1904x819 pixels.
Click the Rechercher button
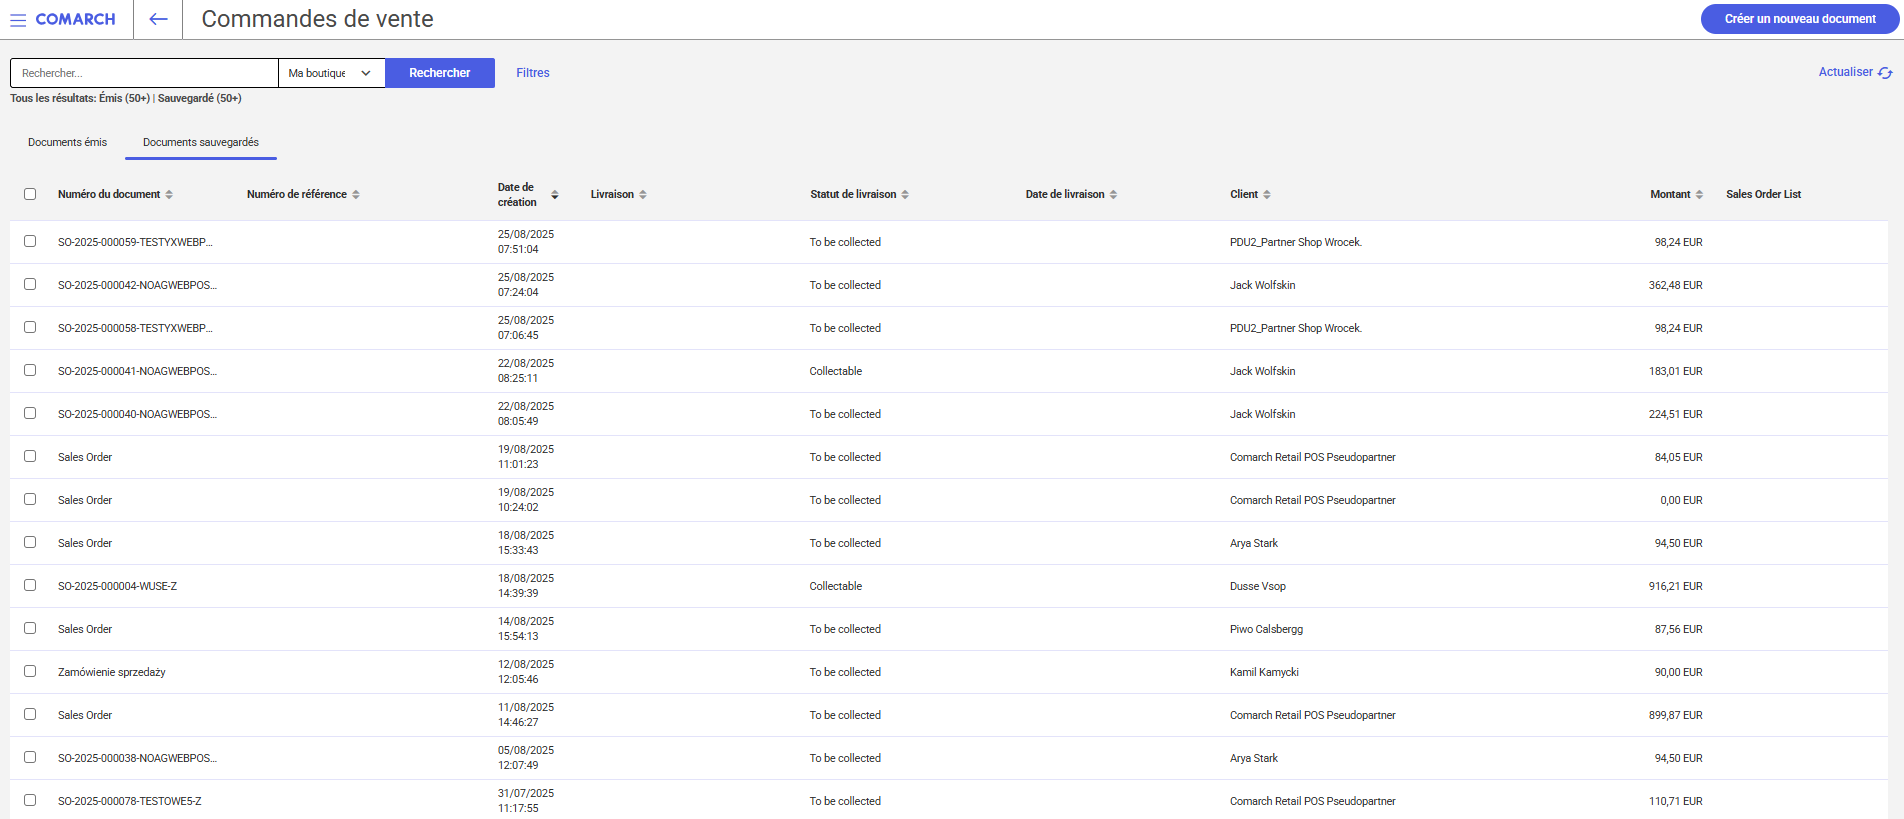(439, 73)
